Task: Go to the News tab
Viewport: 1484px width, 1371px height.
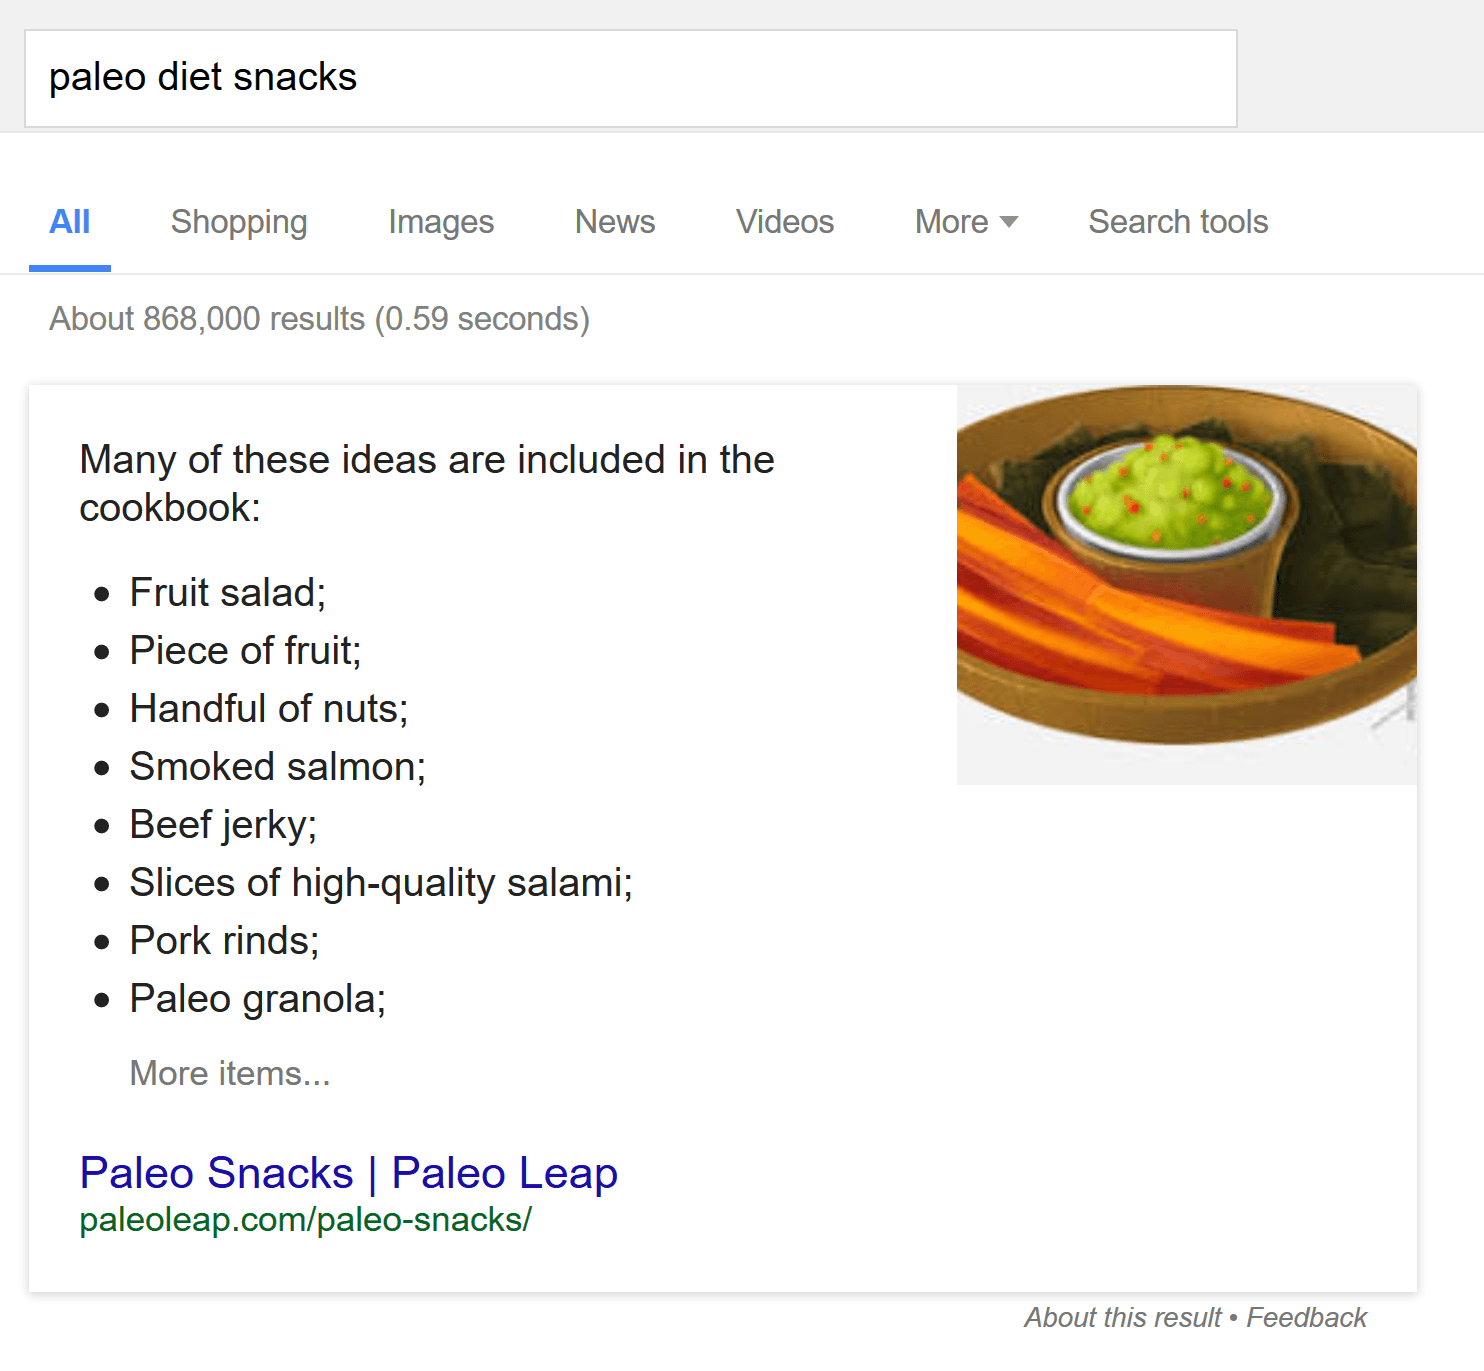Action: 615,222
